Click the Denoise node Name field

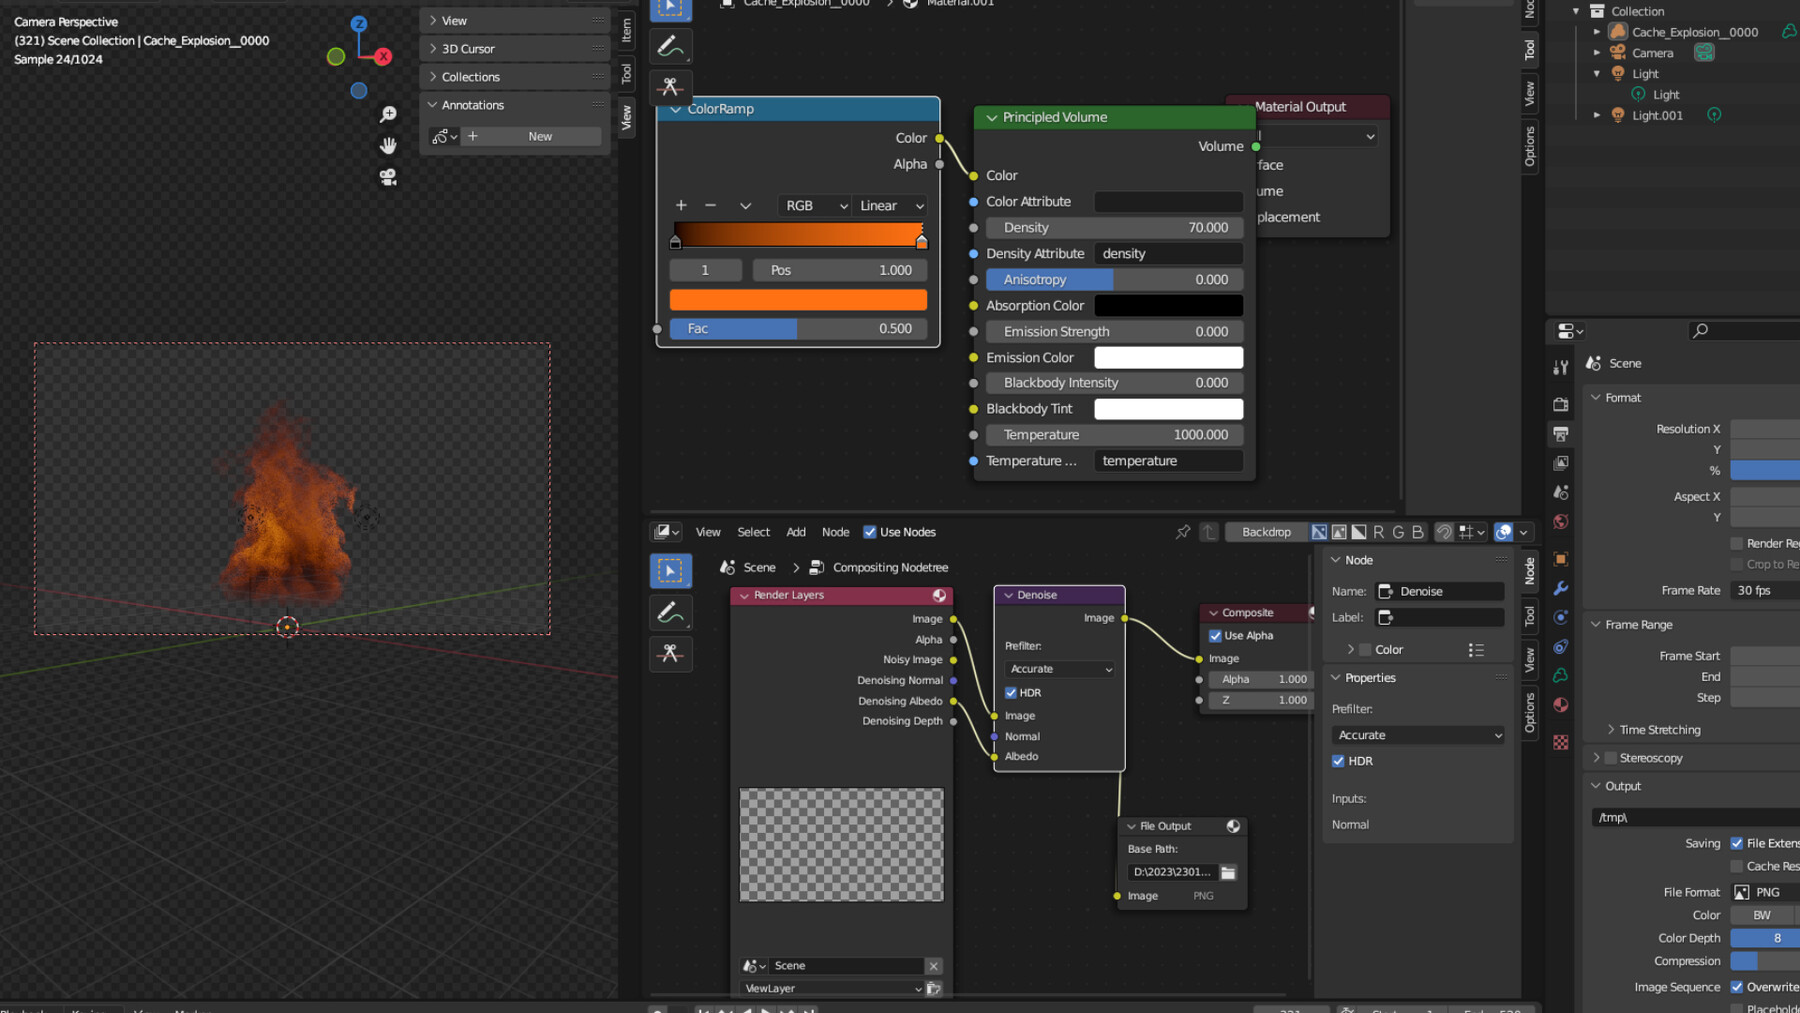coord(1440,591)
